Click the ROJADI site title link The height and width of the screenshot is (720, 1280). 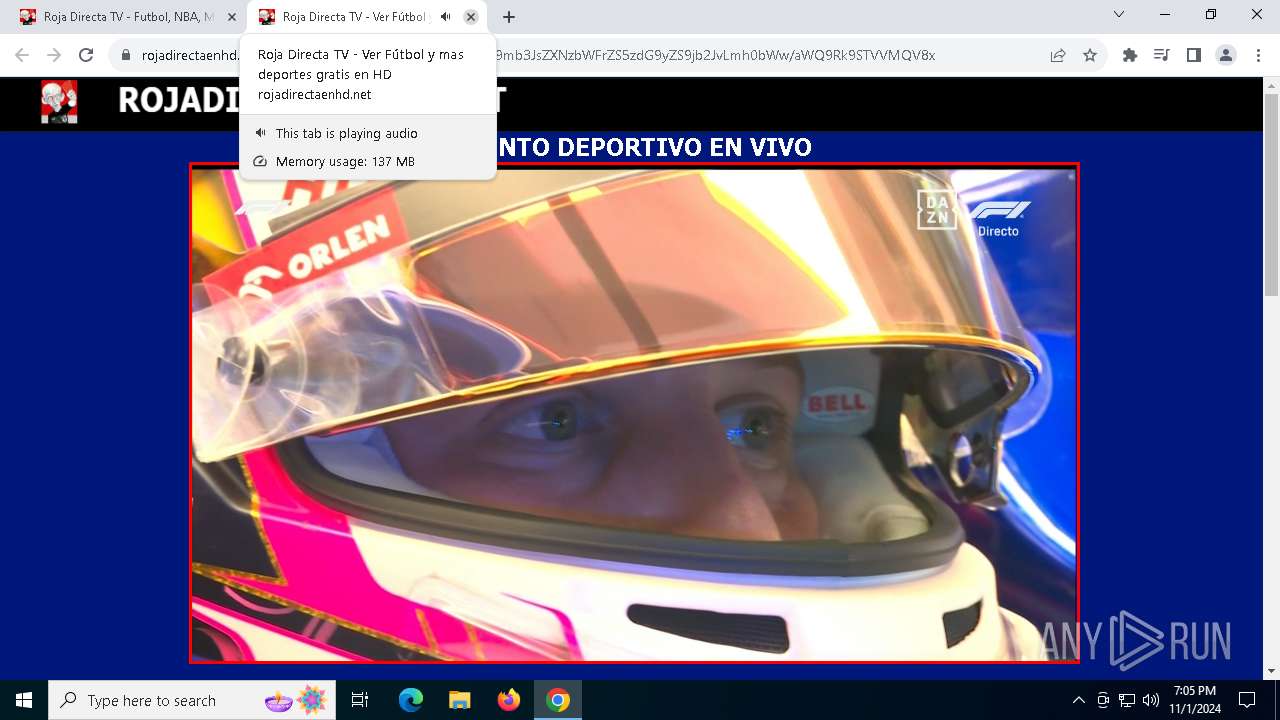tap(180, 100)
